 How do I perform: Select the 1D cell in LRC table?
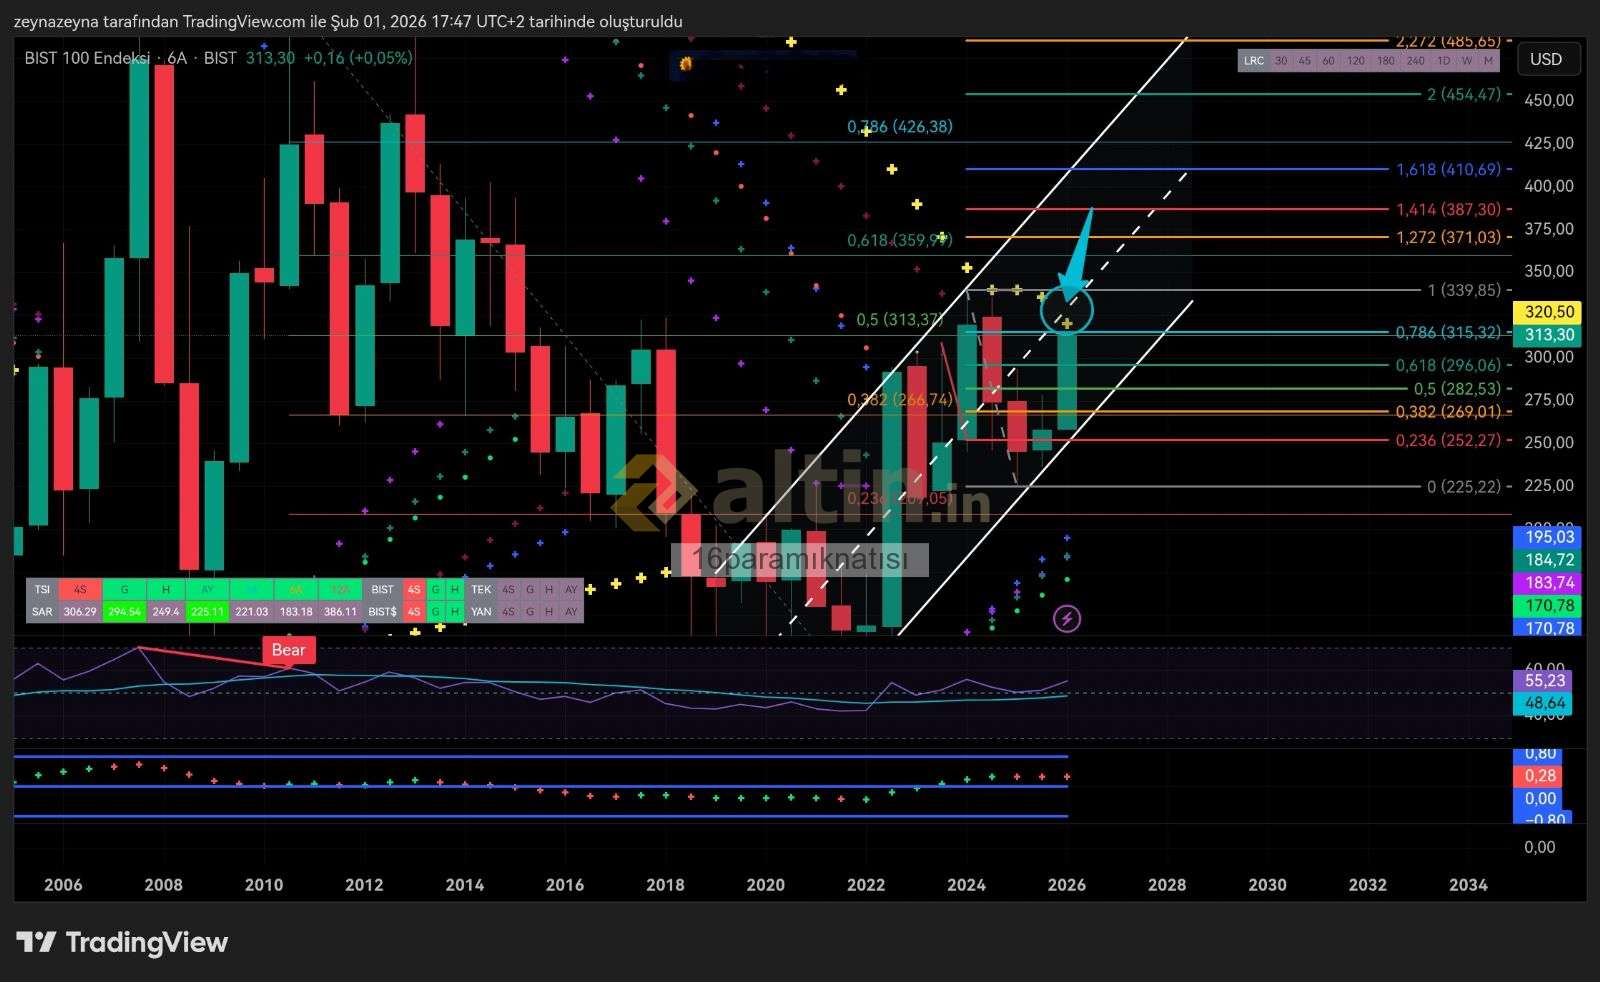point(1443,61)
